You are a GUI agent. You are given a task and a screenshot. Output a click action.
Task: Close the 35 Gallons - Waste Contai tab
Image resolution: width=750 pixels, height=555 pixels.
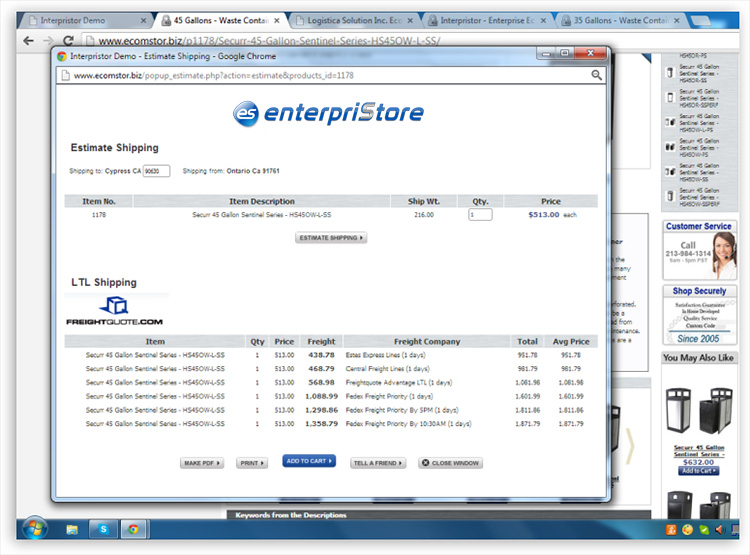(676, 21)
